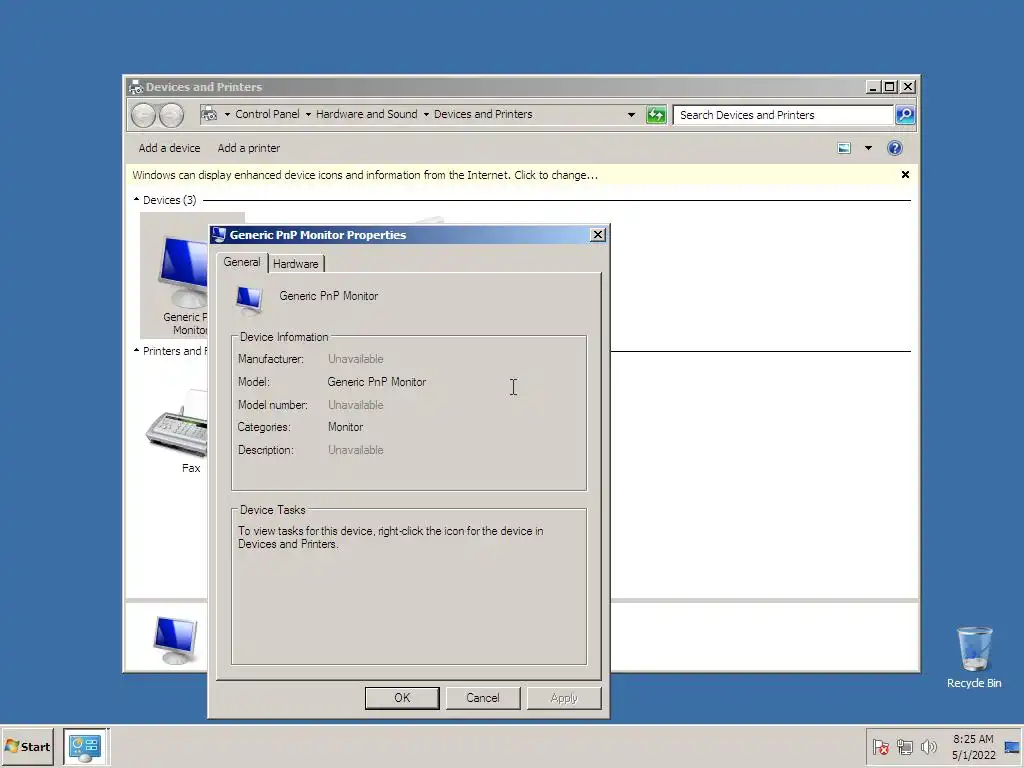Click OK in Monitor Properties dialog
1024x768 pixels.
(402, 697)
